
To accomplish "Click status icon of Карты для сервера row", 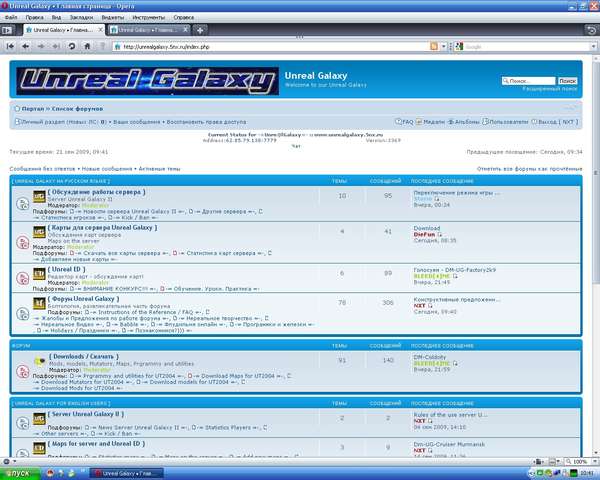I will point(23,243).
